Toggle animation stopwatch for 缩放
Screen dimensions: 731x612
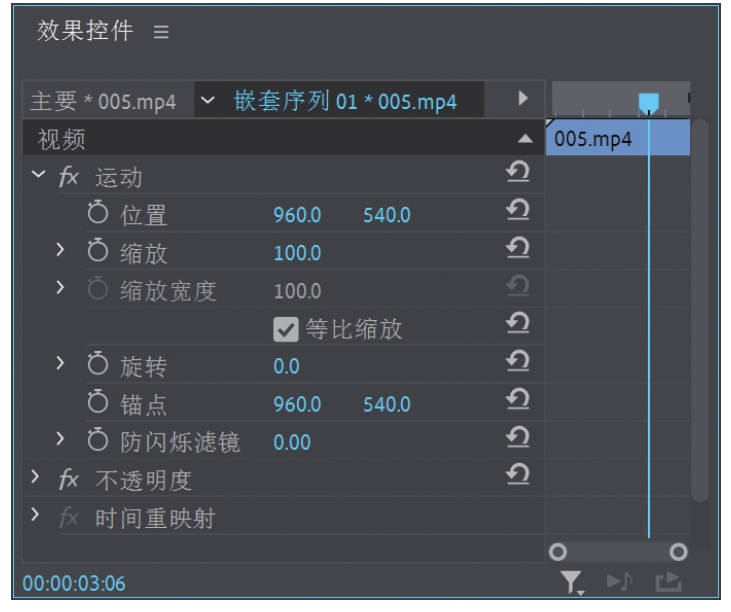pos(98,250)
